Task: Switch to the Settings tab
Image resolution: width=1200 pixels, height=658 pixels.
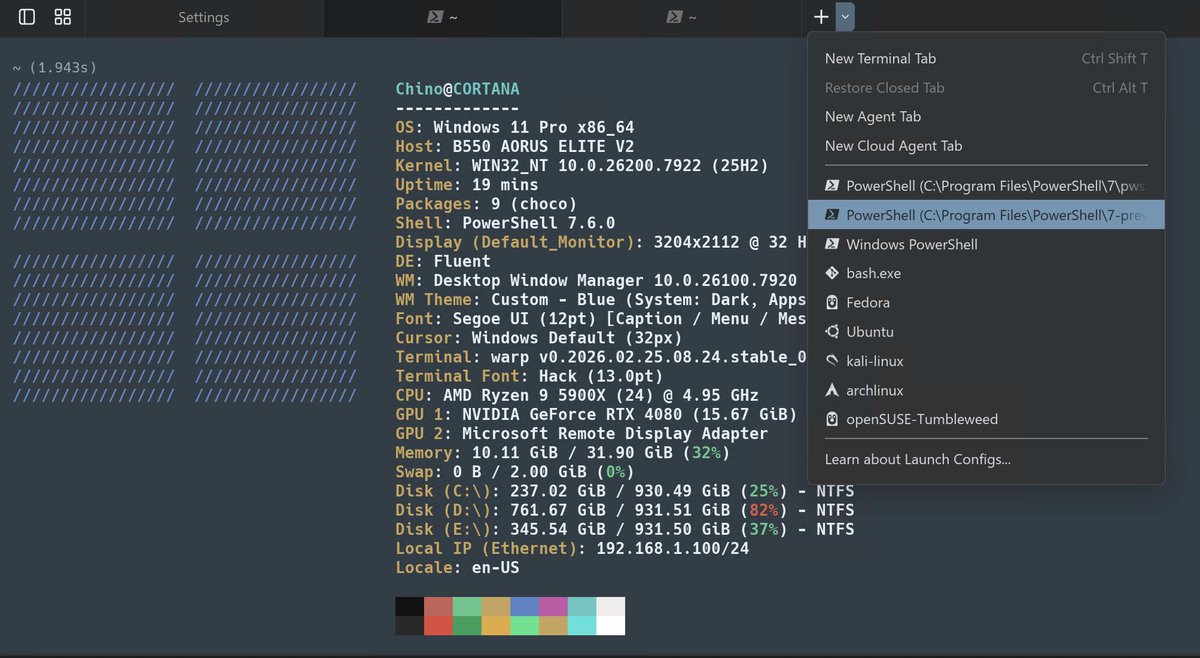Action: coord(204,17)
